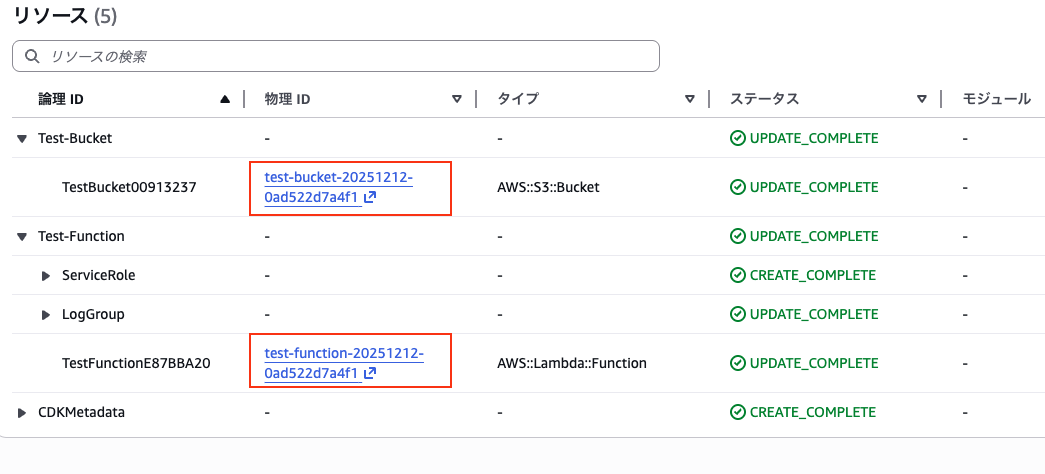Open test-function-20251212 physical ID link

pyautogui.click(x=344, y=354)
